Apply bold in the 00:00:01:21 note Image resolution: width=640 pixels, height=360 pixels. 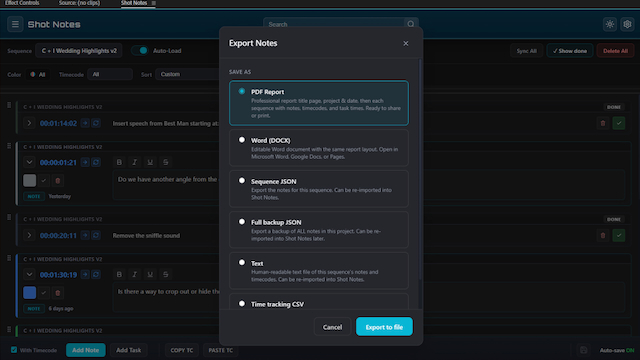point(119,162)
